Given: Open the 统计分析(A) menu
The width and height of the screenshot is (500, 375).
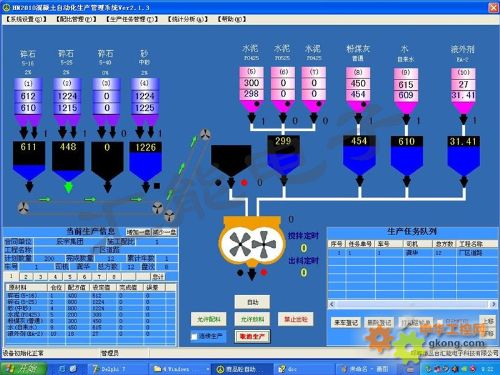Looking at the screenshot, I should [188, 19].
